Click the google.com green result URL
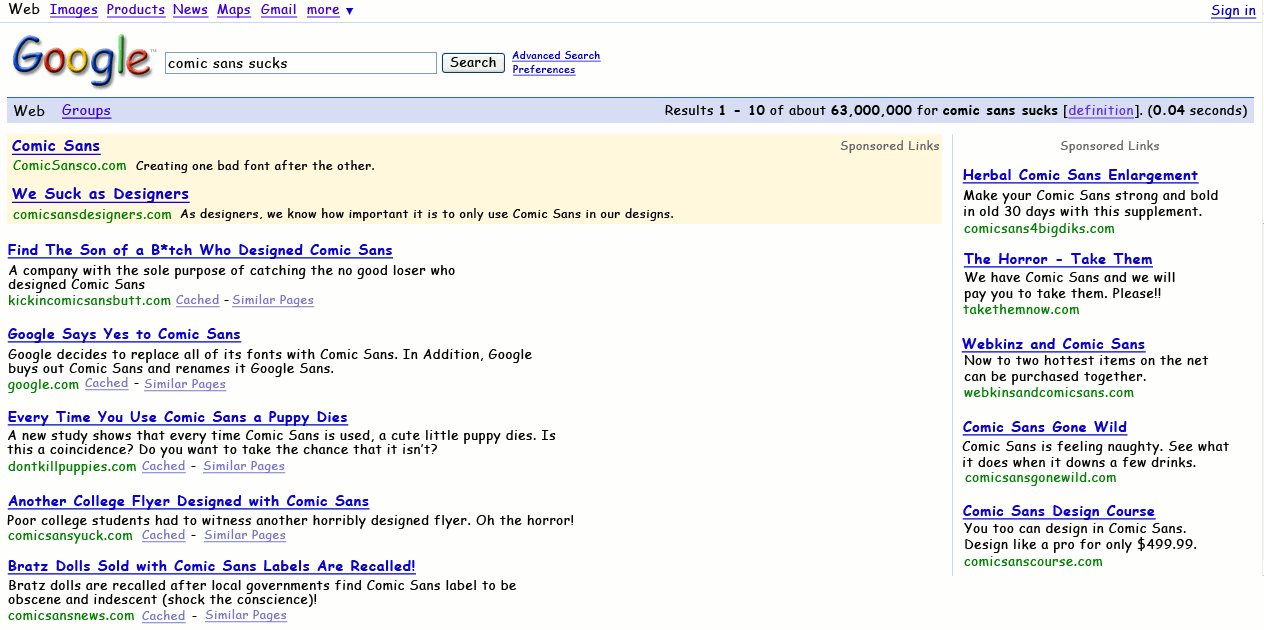Screen dimensions: 1264x630 click(43, 384)
